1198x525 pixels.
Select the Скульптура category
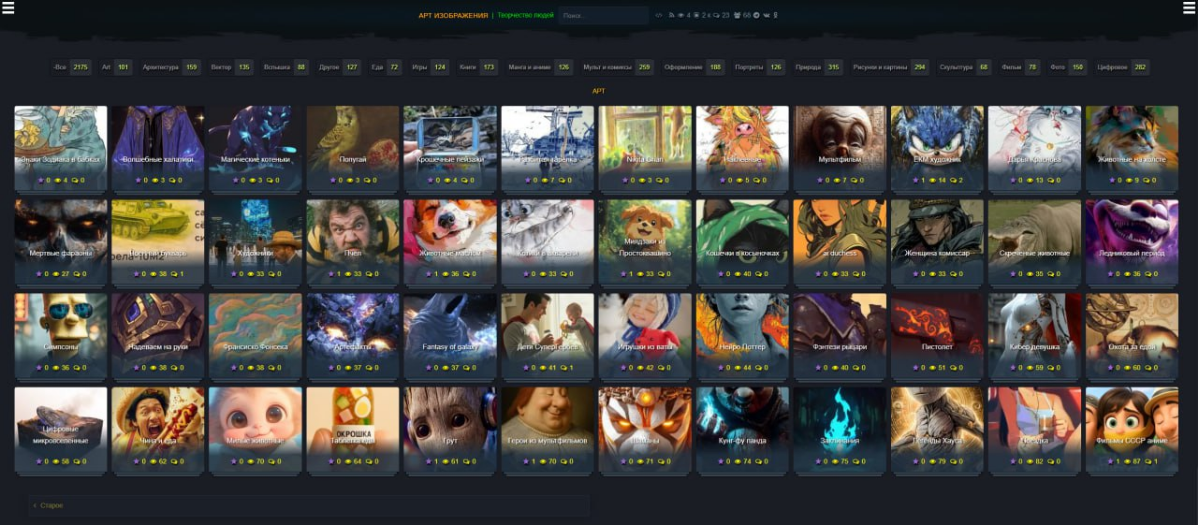(x=964, y=67)
